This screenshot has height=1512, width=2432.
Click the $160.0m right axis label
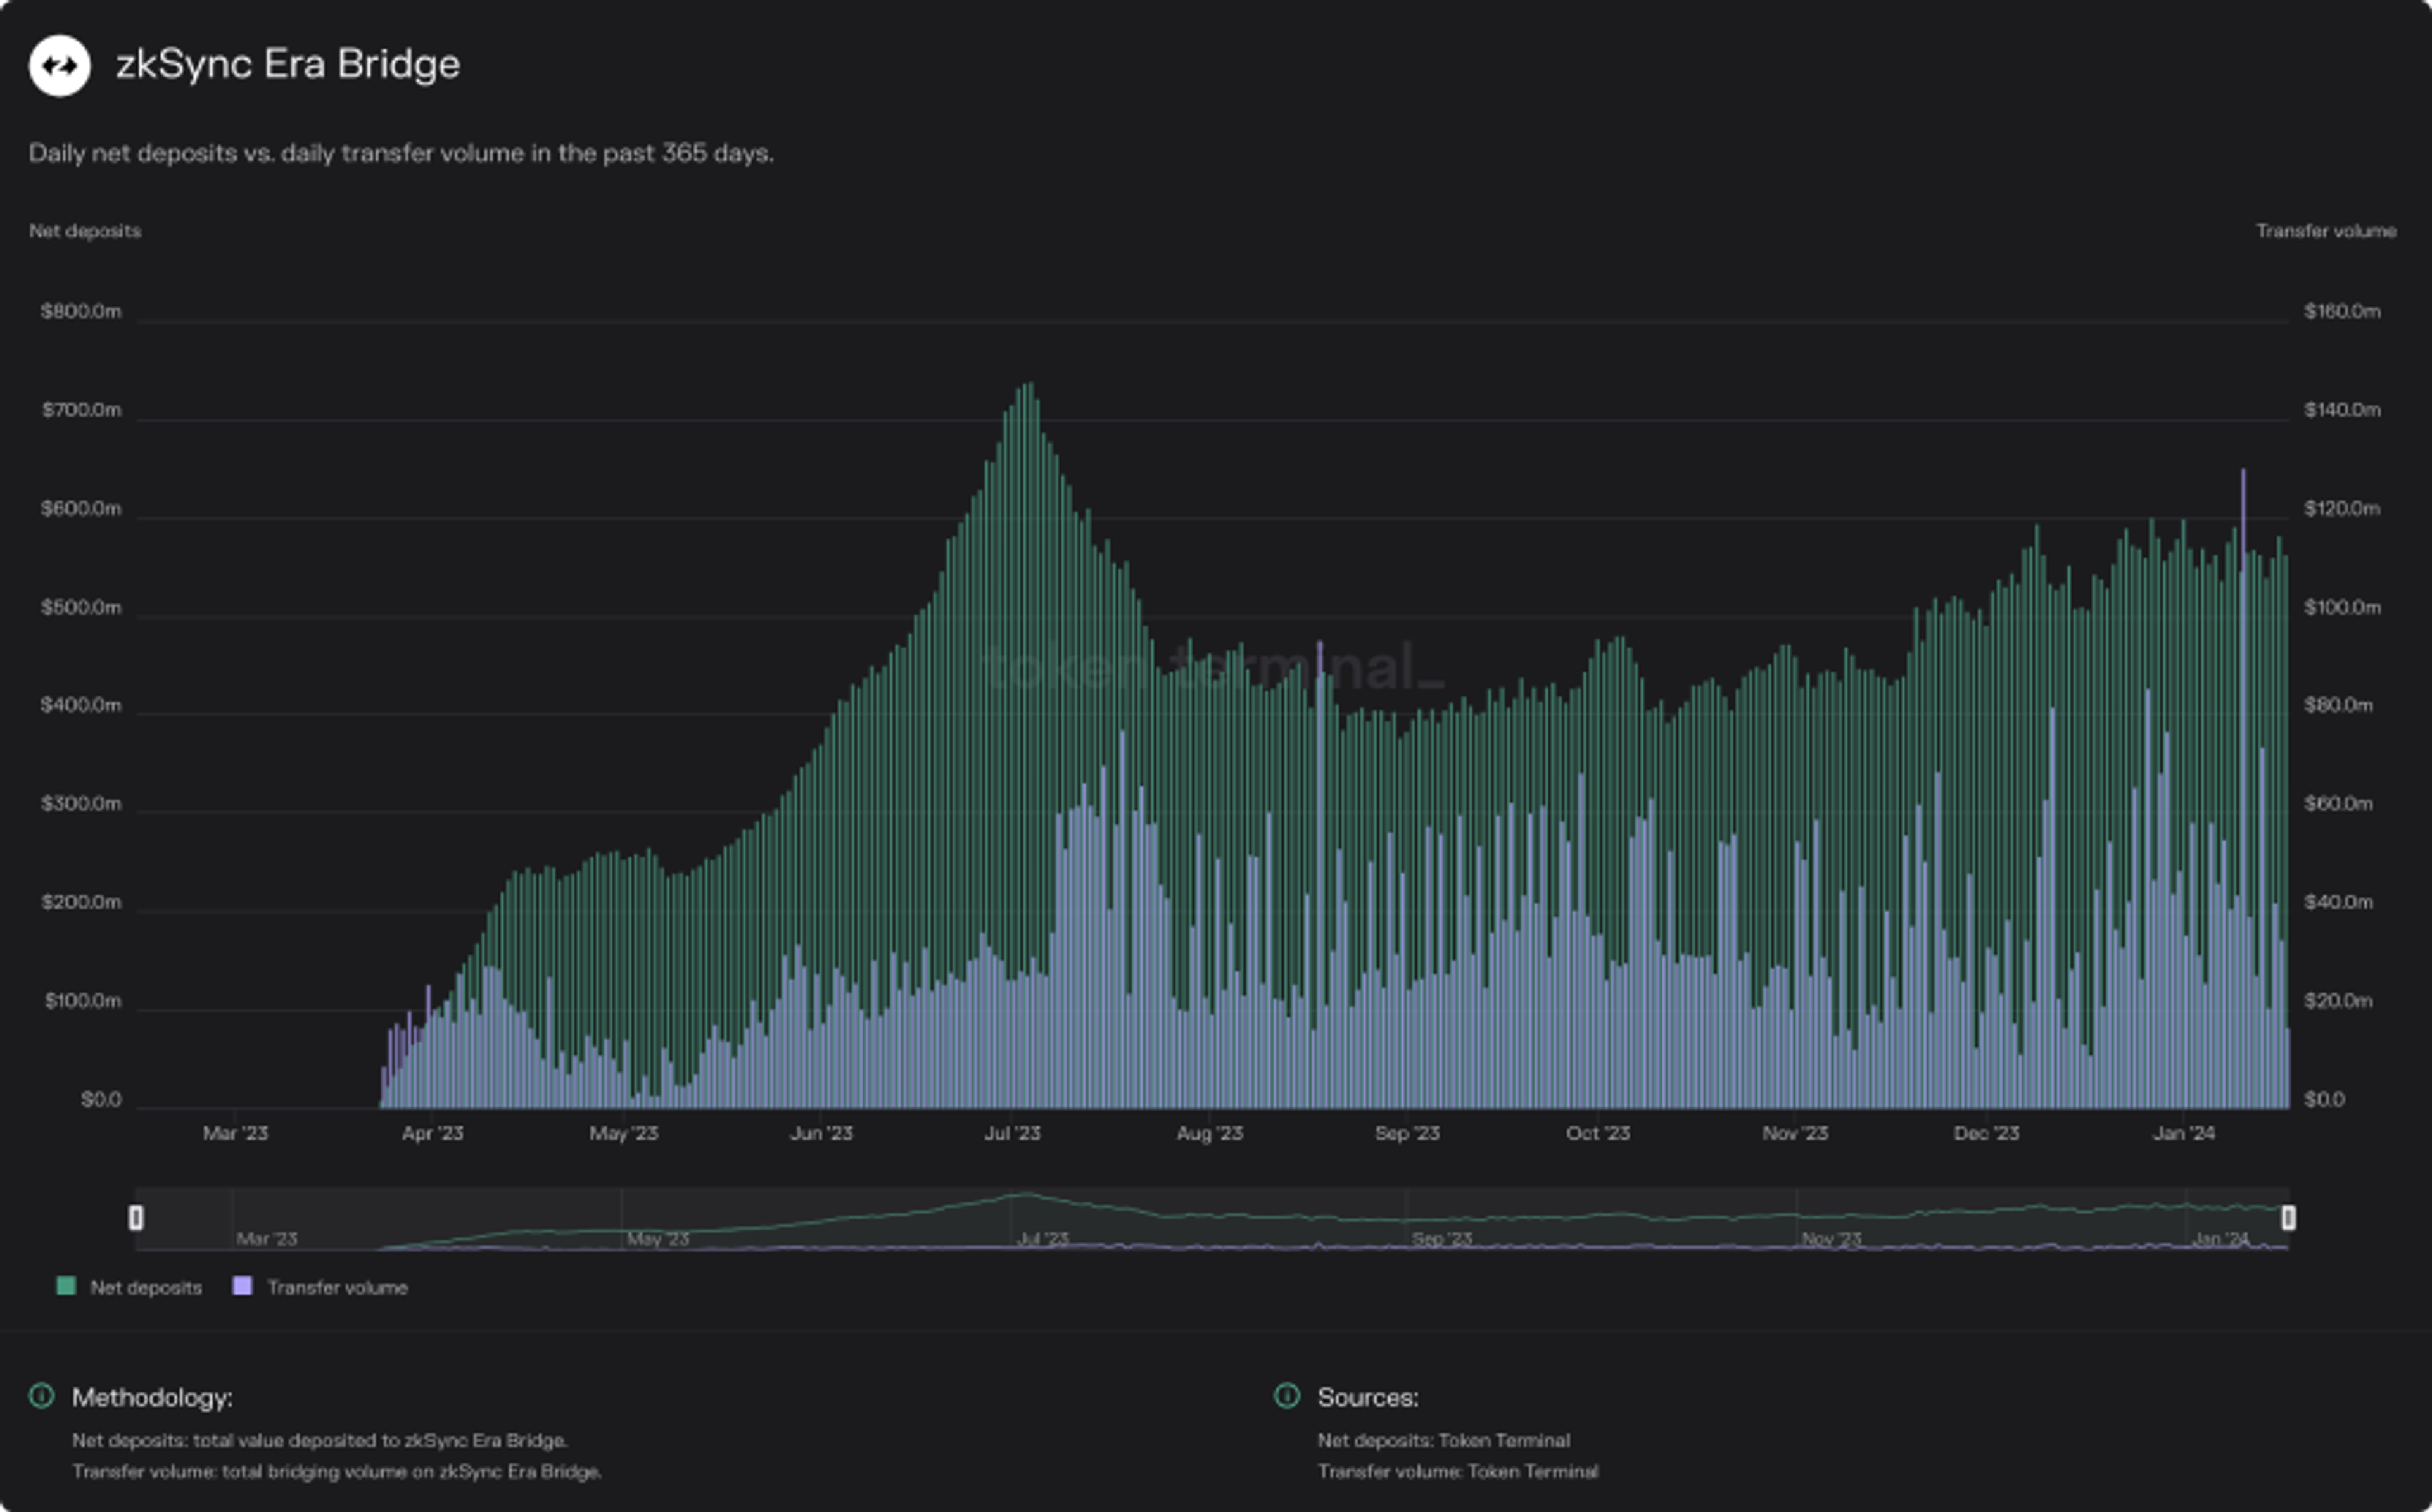[x=2342, y=311]
